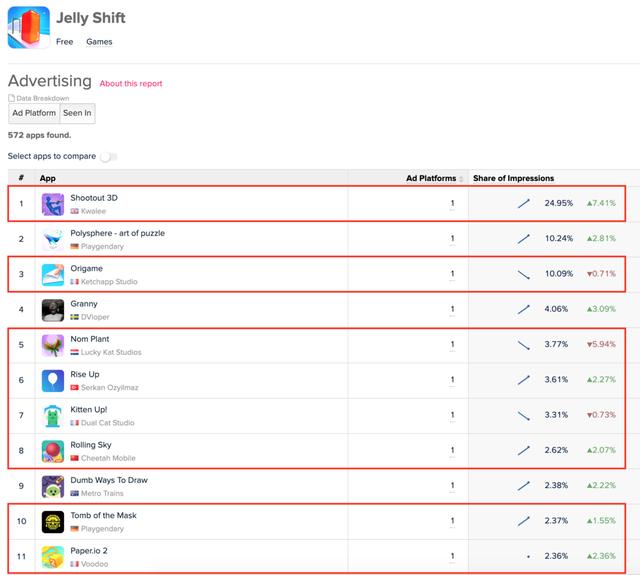The width and height of the screenshot is (640, 575).
Task: Open the Rolling Sky app icon
Action: [x=53, y=451]
